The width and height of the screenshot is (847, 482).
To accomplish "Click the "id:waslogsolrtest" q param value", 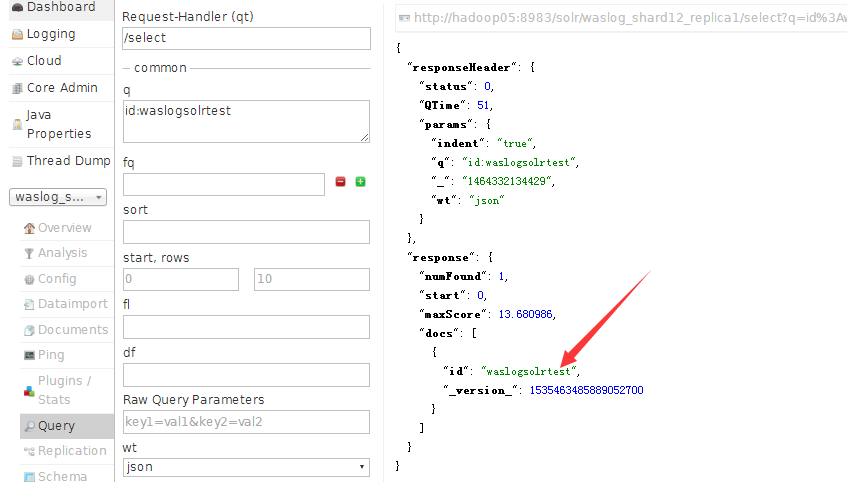I will 519,163.
